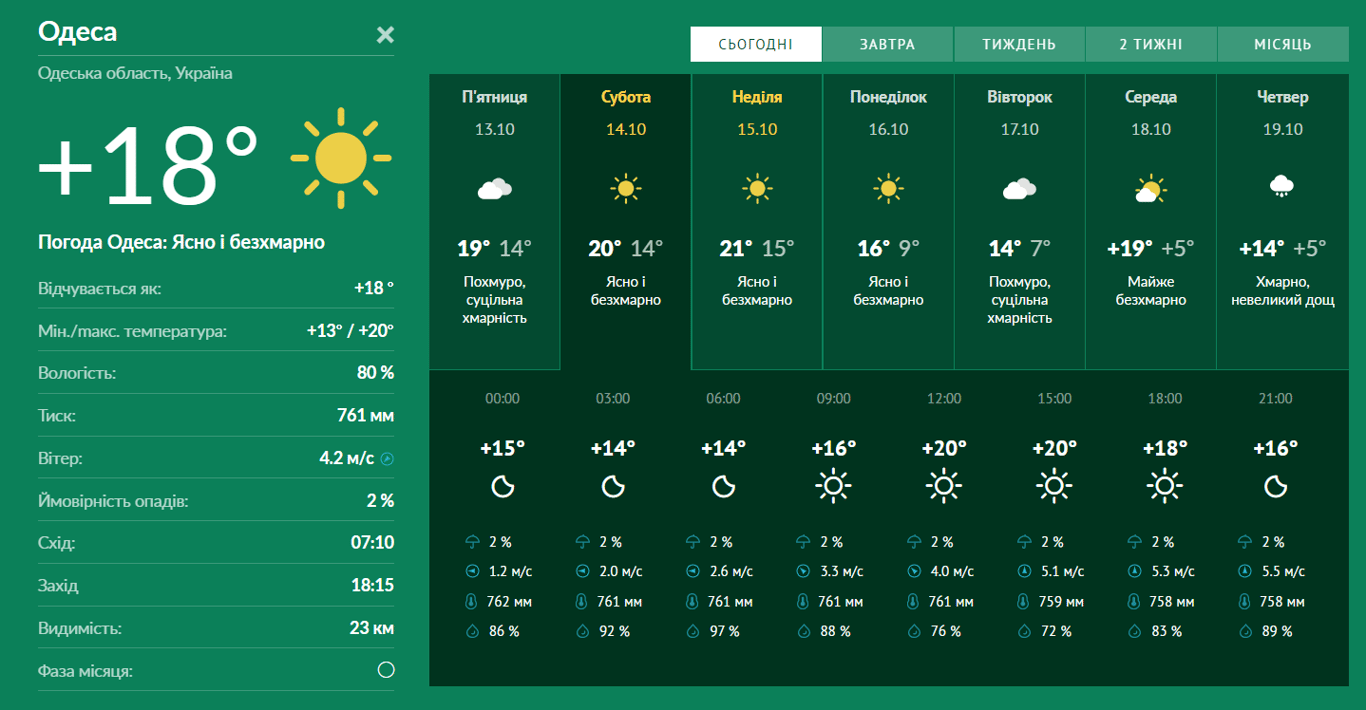1366x710 pixels.
Task: Click the umbrella precipitation icon under 09:00
Action: tap(804, 542)
